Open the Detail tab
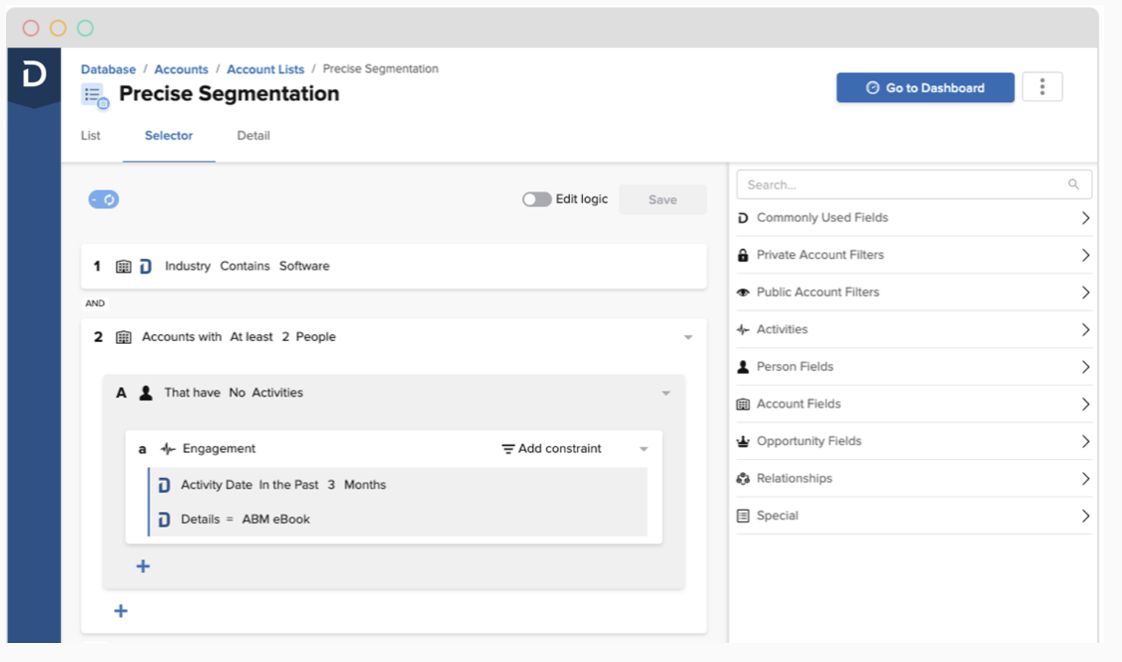This screenshot has width=1122, height=662. tap(253, 136)
